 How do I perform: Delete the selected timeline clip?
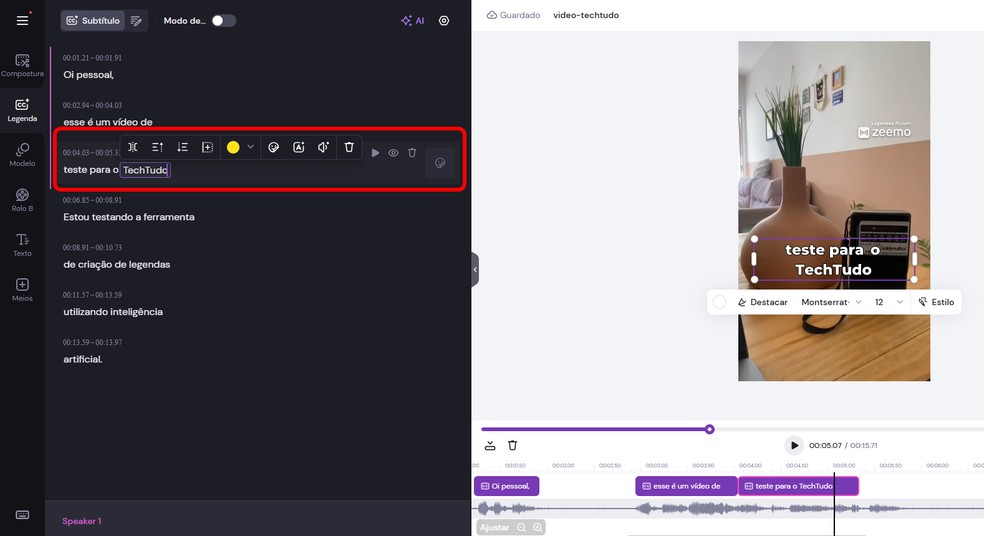[513, 446]
